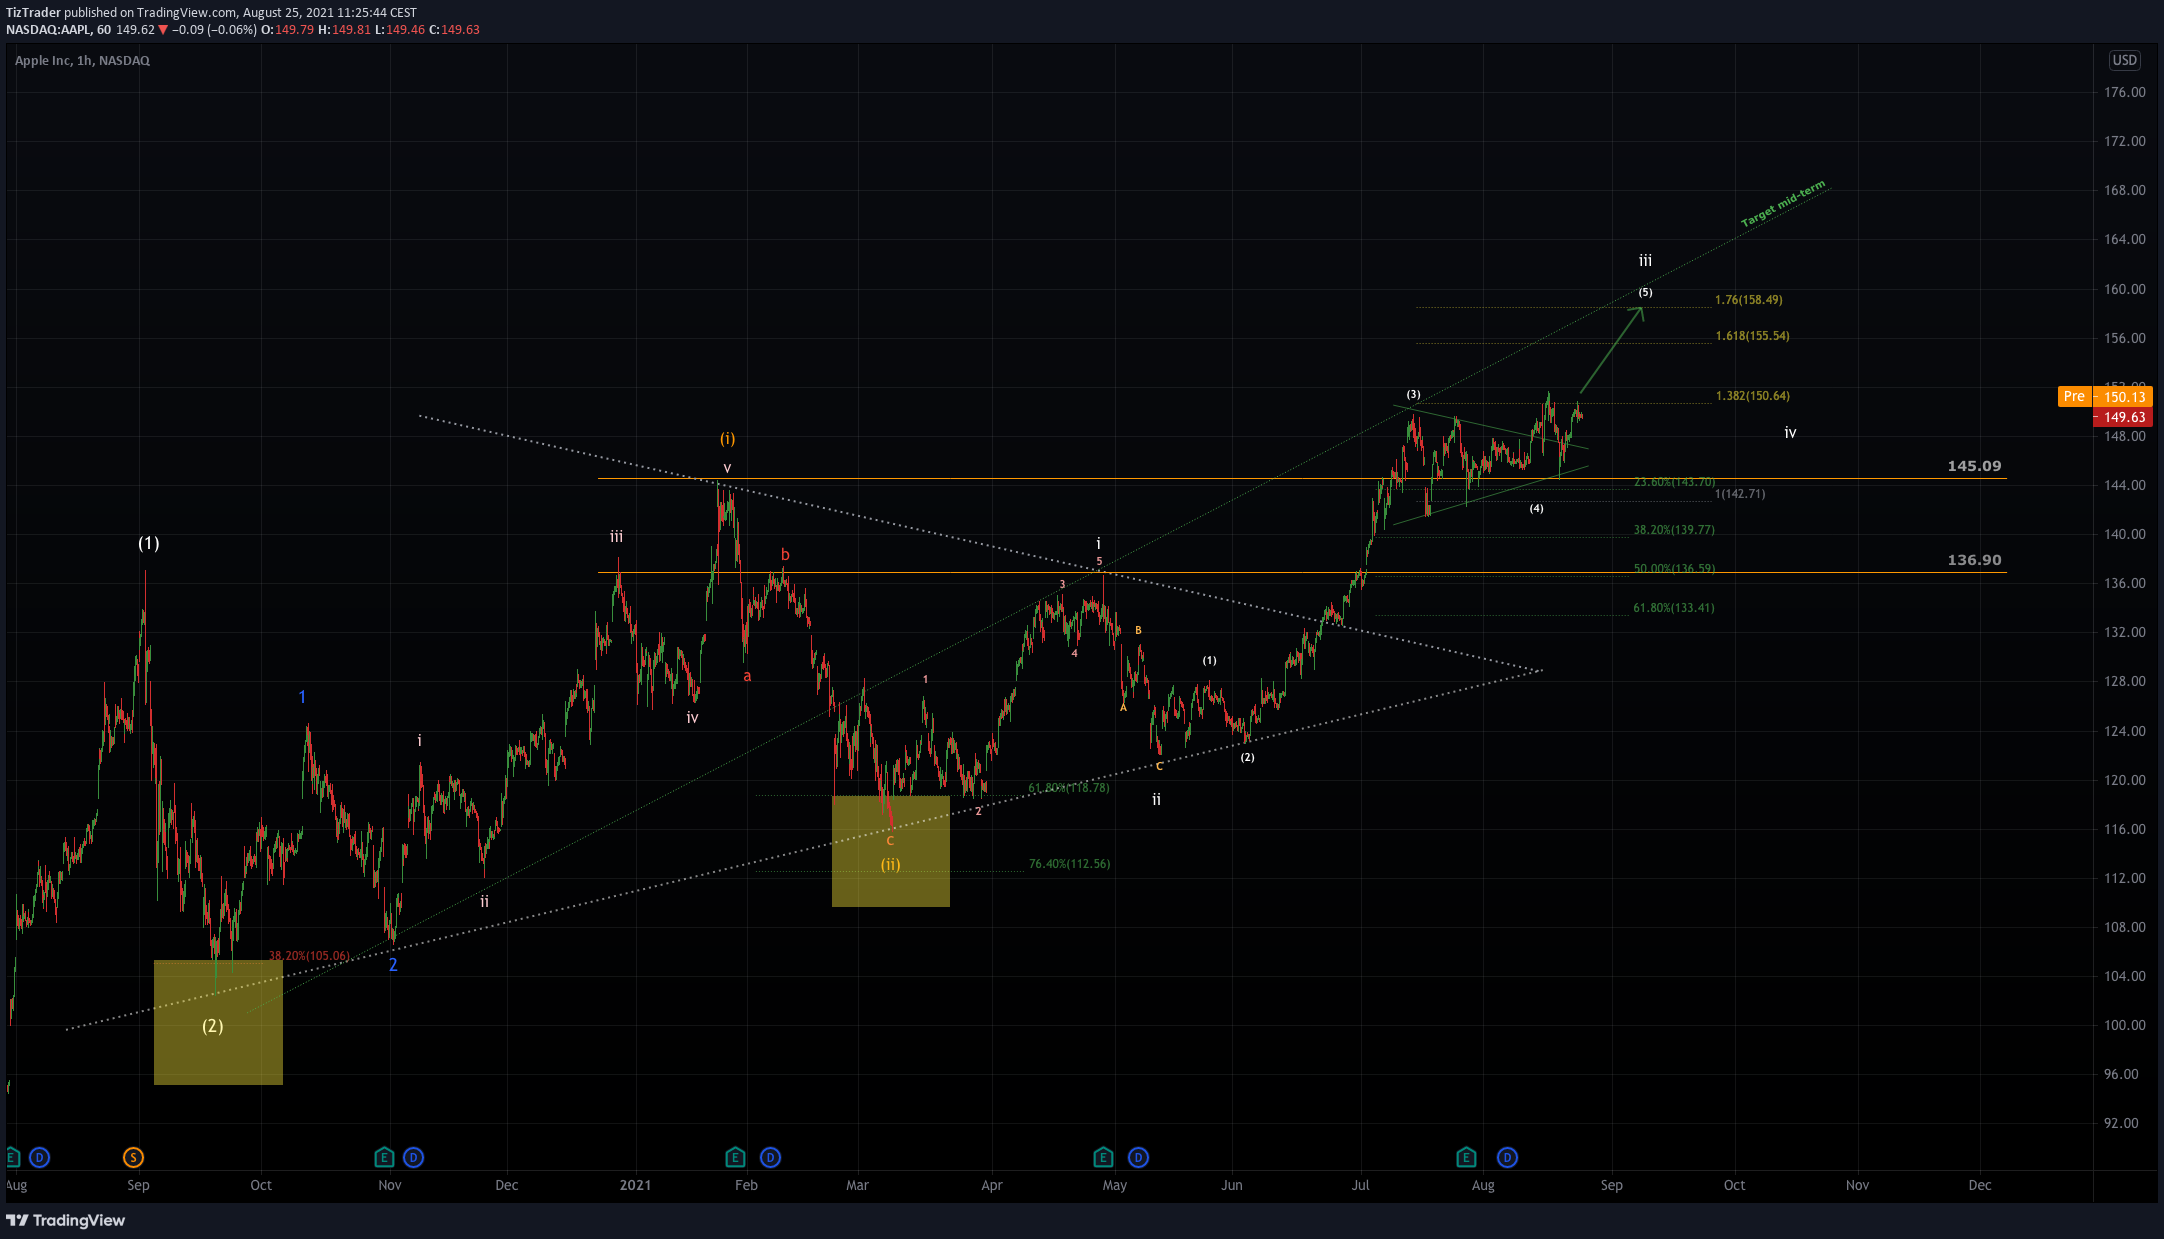Open TizTrader profile link in header
Image resolution: width=2164 pixels, height=1239 pixels.
tap(33, 13)
